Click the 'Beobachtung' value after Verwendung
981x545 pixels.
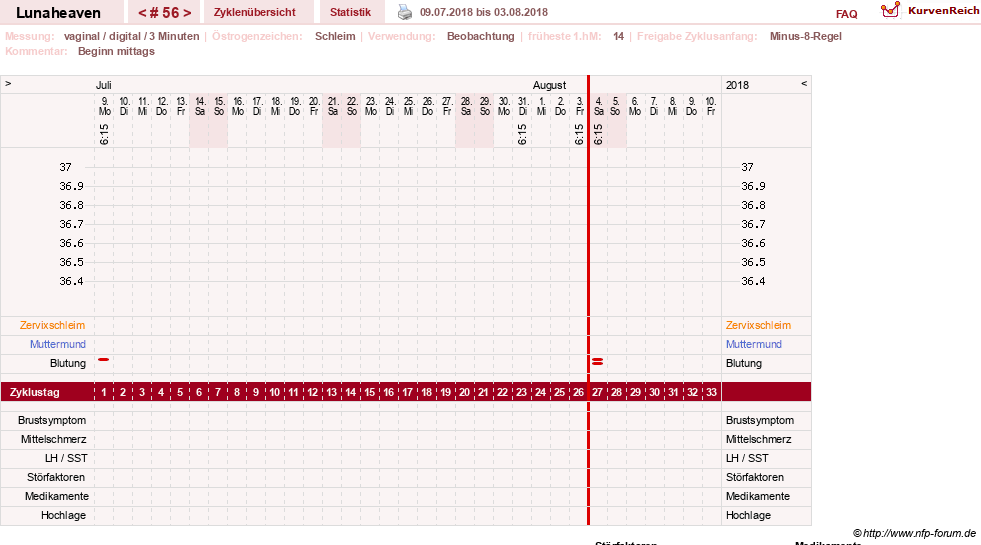[x=480, y=36]
